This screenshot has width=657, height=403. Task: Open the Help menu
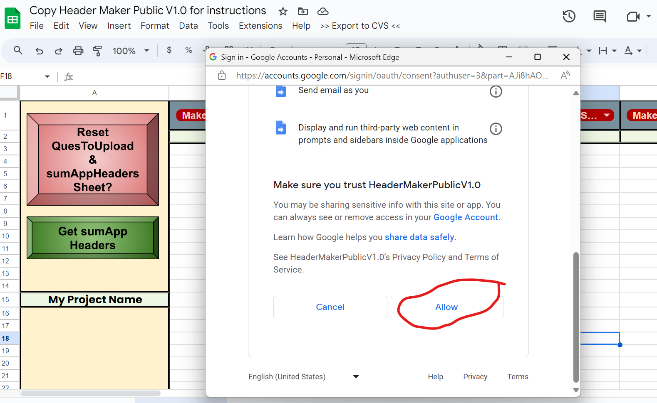301,26
